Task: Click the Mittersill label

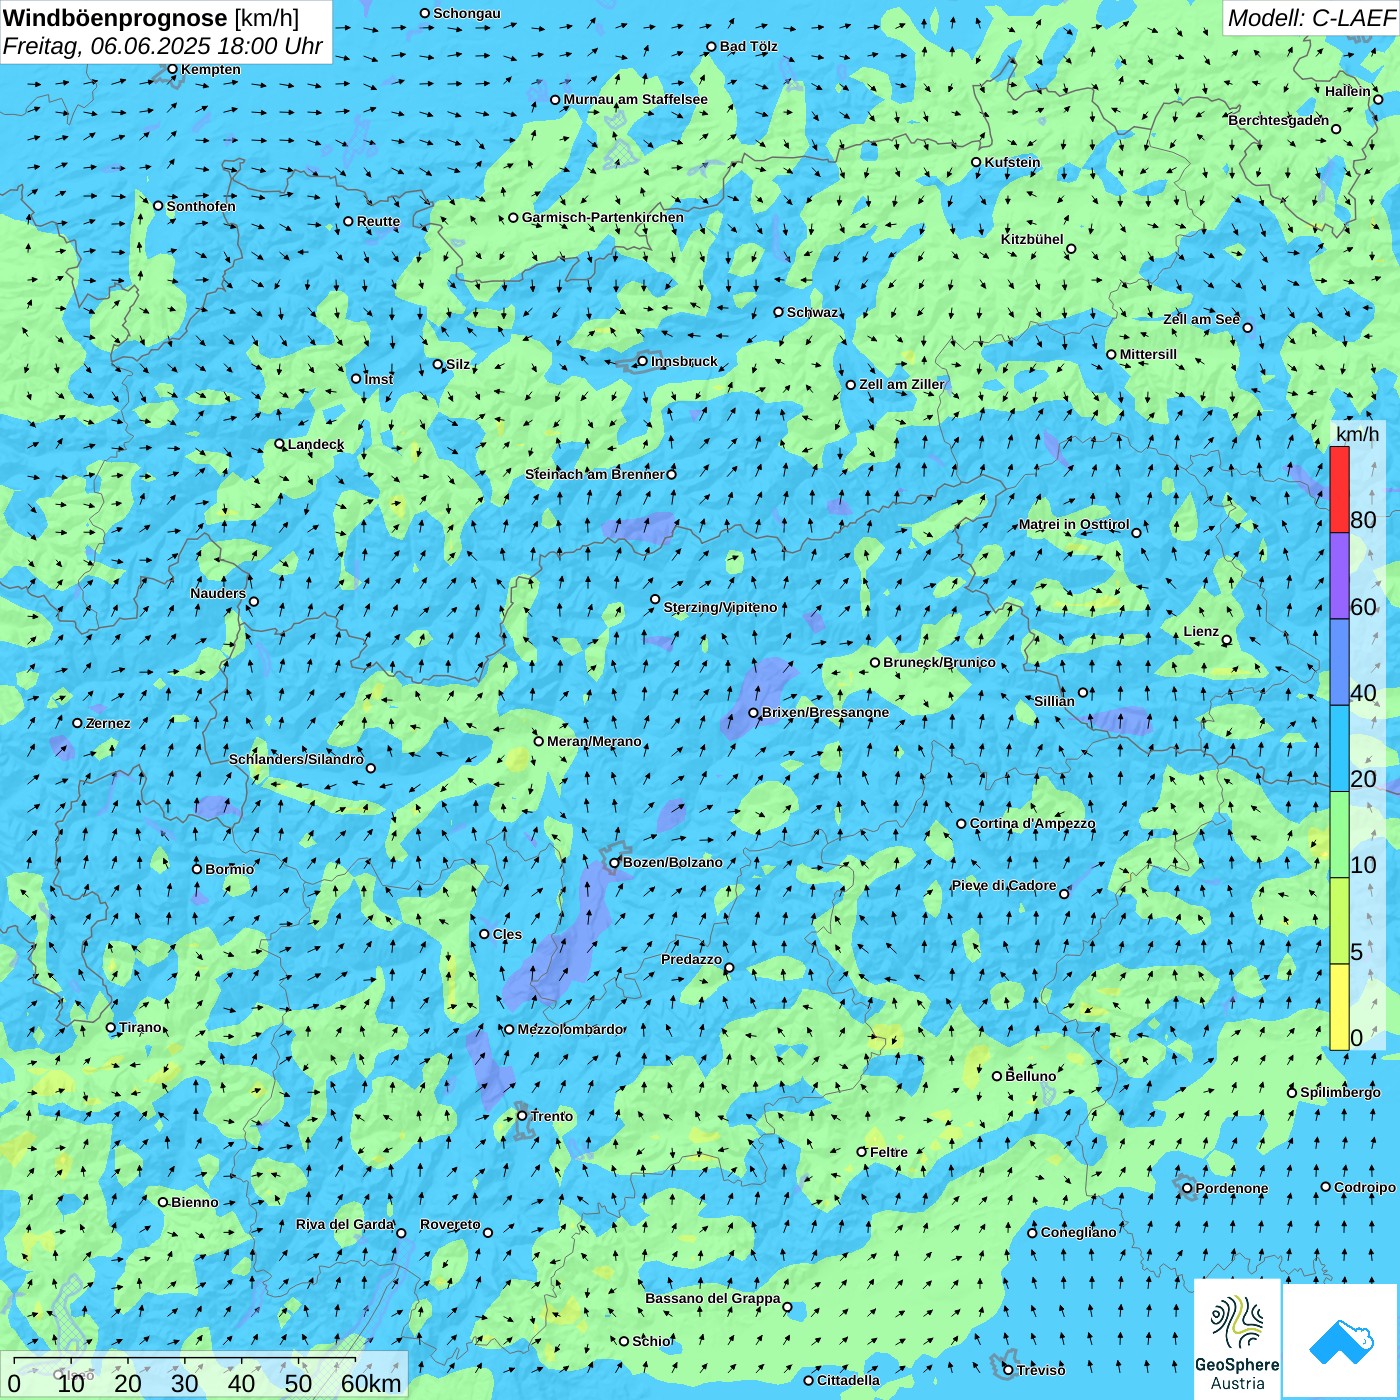Action: click(x=1148, y=354)
